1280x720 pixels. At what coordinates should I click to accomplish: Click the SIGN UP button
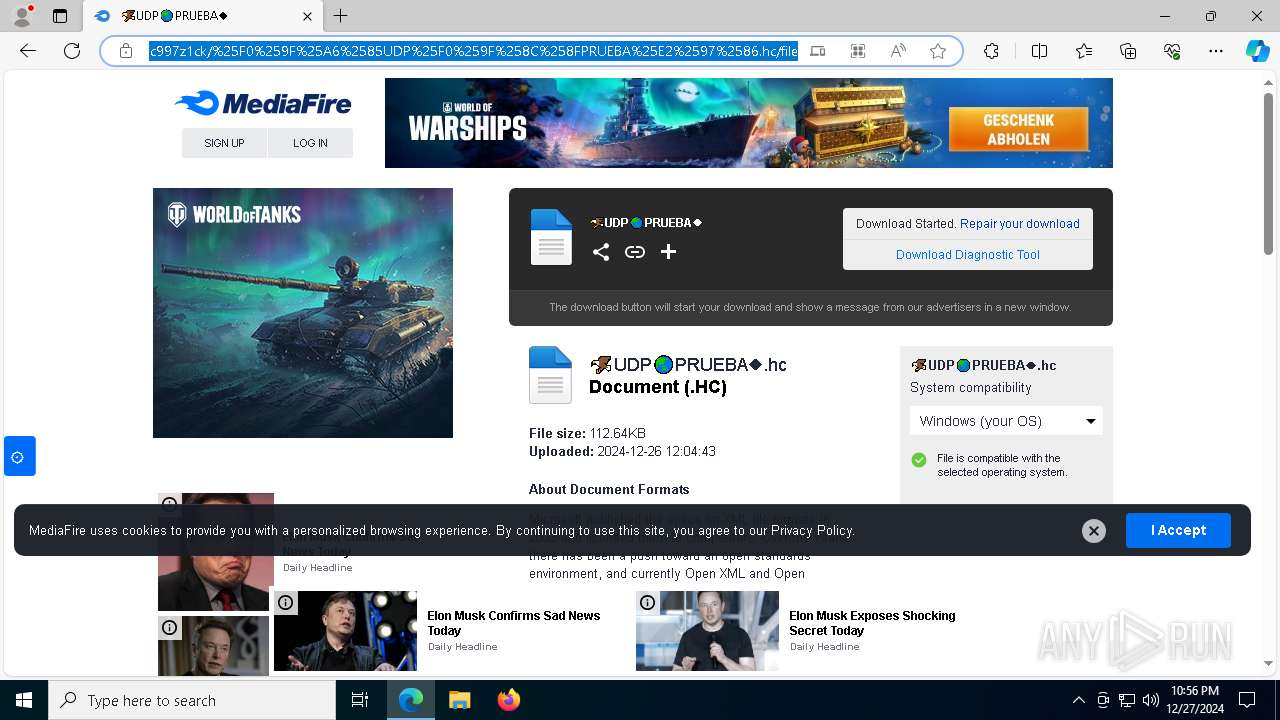pos(224,143)
